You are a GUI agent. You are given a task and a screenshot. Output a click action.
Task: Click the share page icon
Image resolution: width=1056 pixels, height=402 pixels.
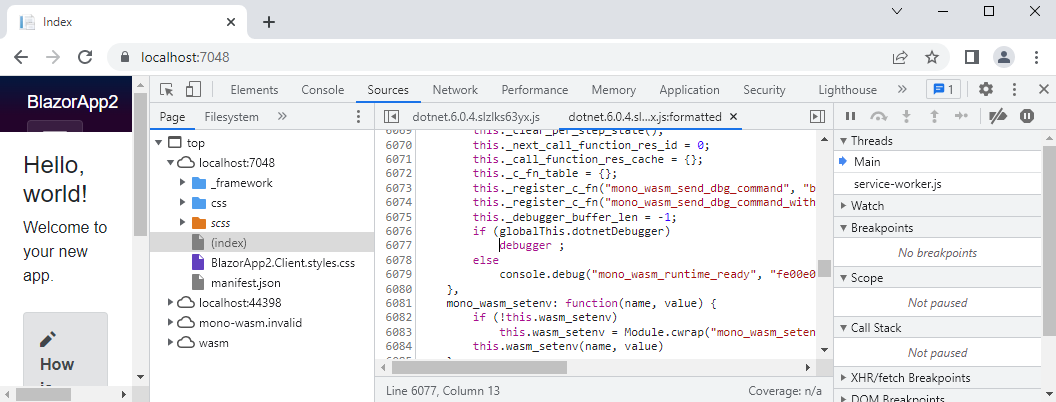900,57
